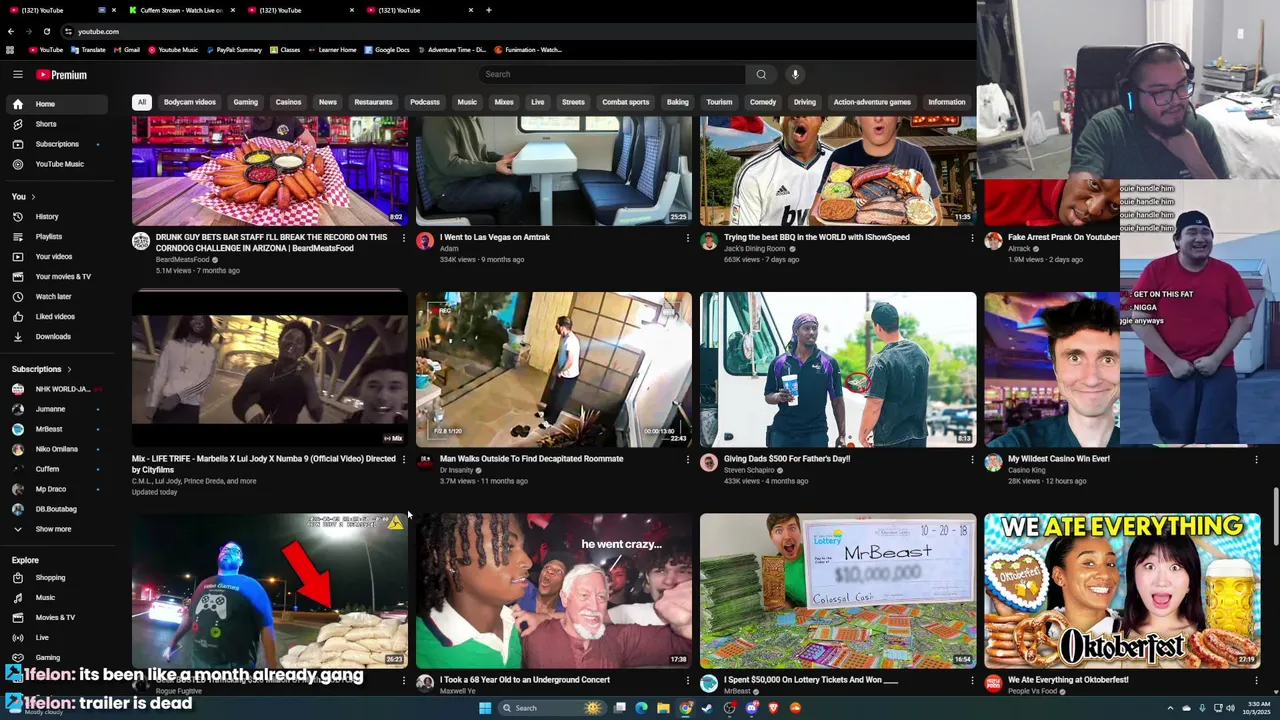
Task: Click browser back arrow
Action: pyautogui.click(x=11, y=31)
